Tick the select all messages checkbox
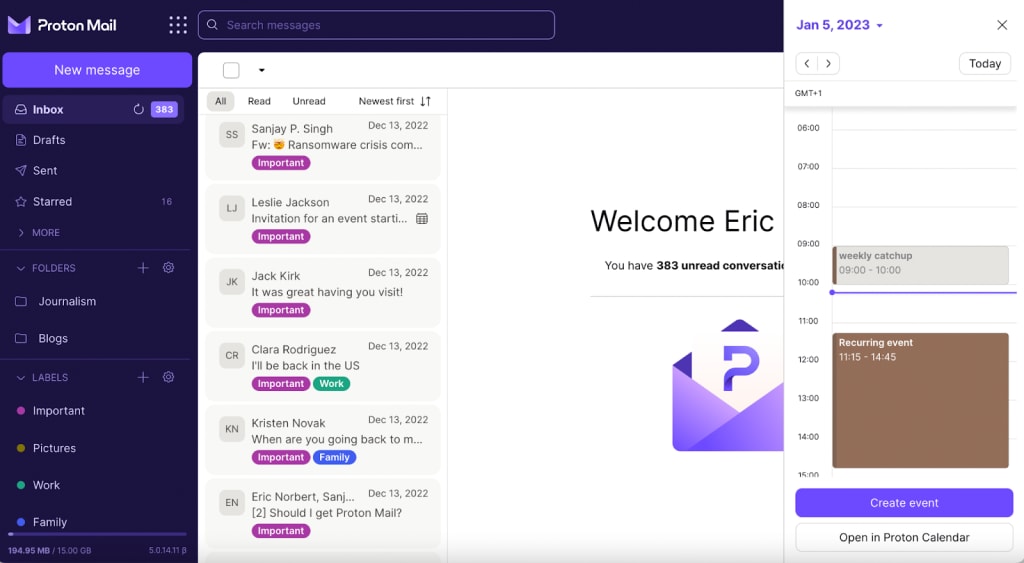 tap(231, 70)
